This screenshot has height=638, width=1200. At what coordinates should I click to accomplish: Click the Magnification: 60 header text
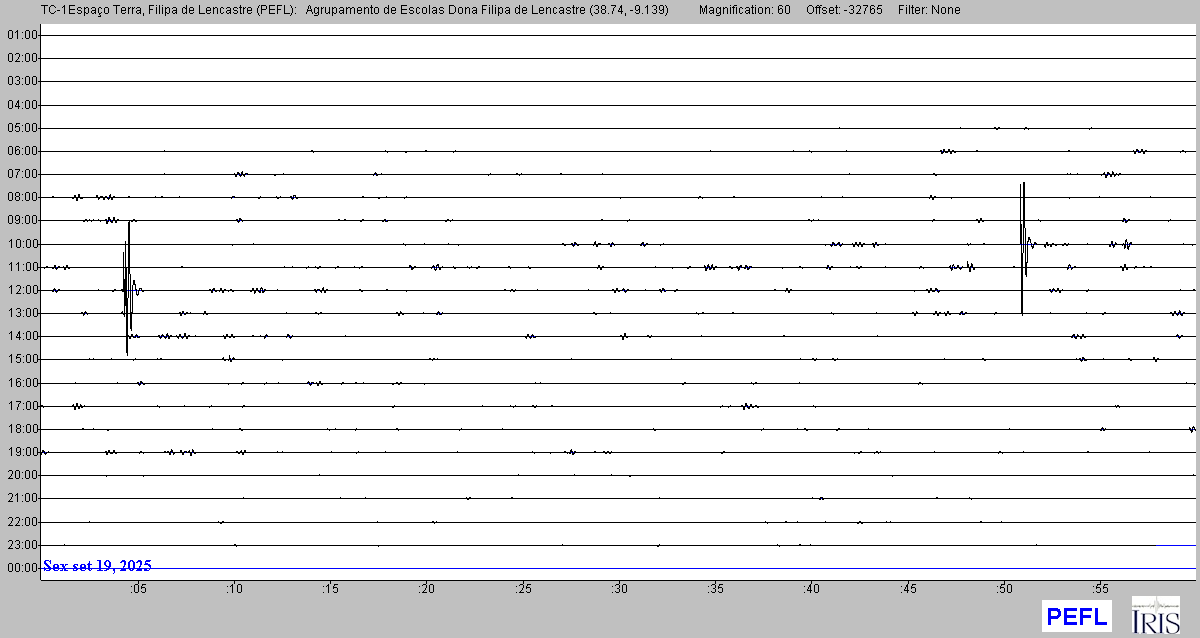pos(744,10)
